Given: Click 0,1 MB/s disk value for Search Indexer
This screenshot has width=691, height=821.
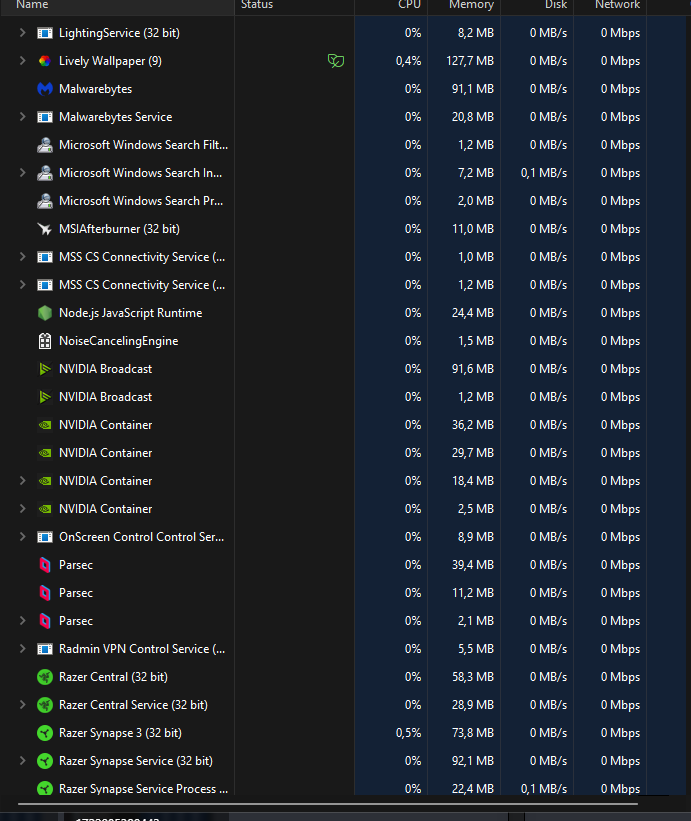Looking at the screenshot, I should [x=544, y=173].
